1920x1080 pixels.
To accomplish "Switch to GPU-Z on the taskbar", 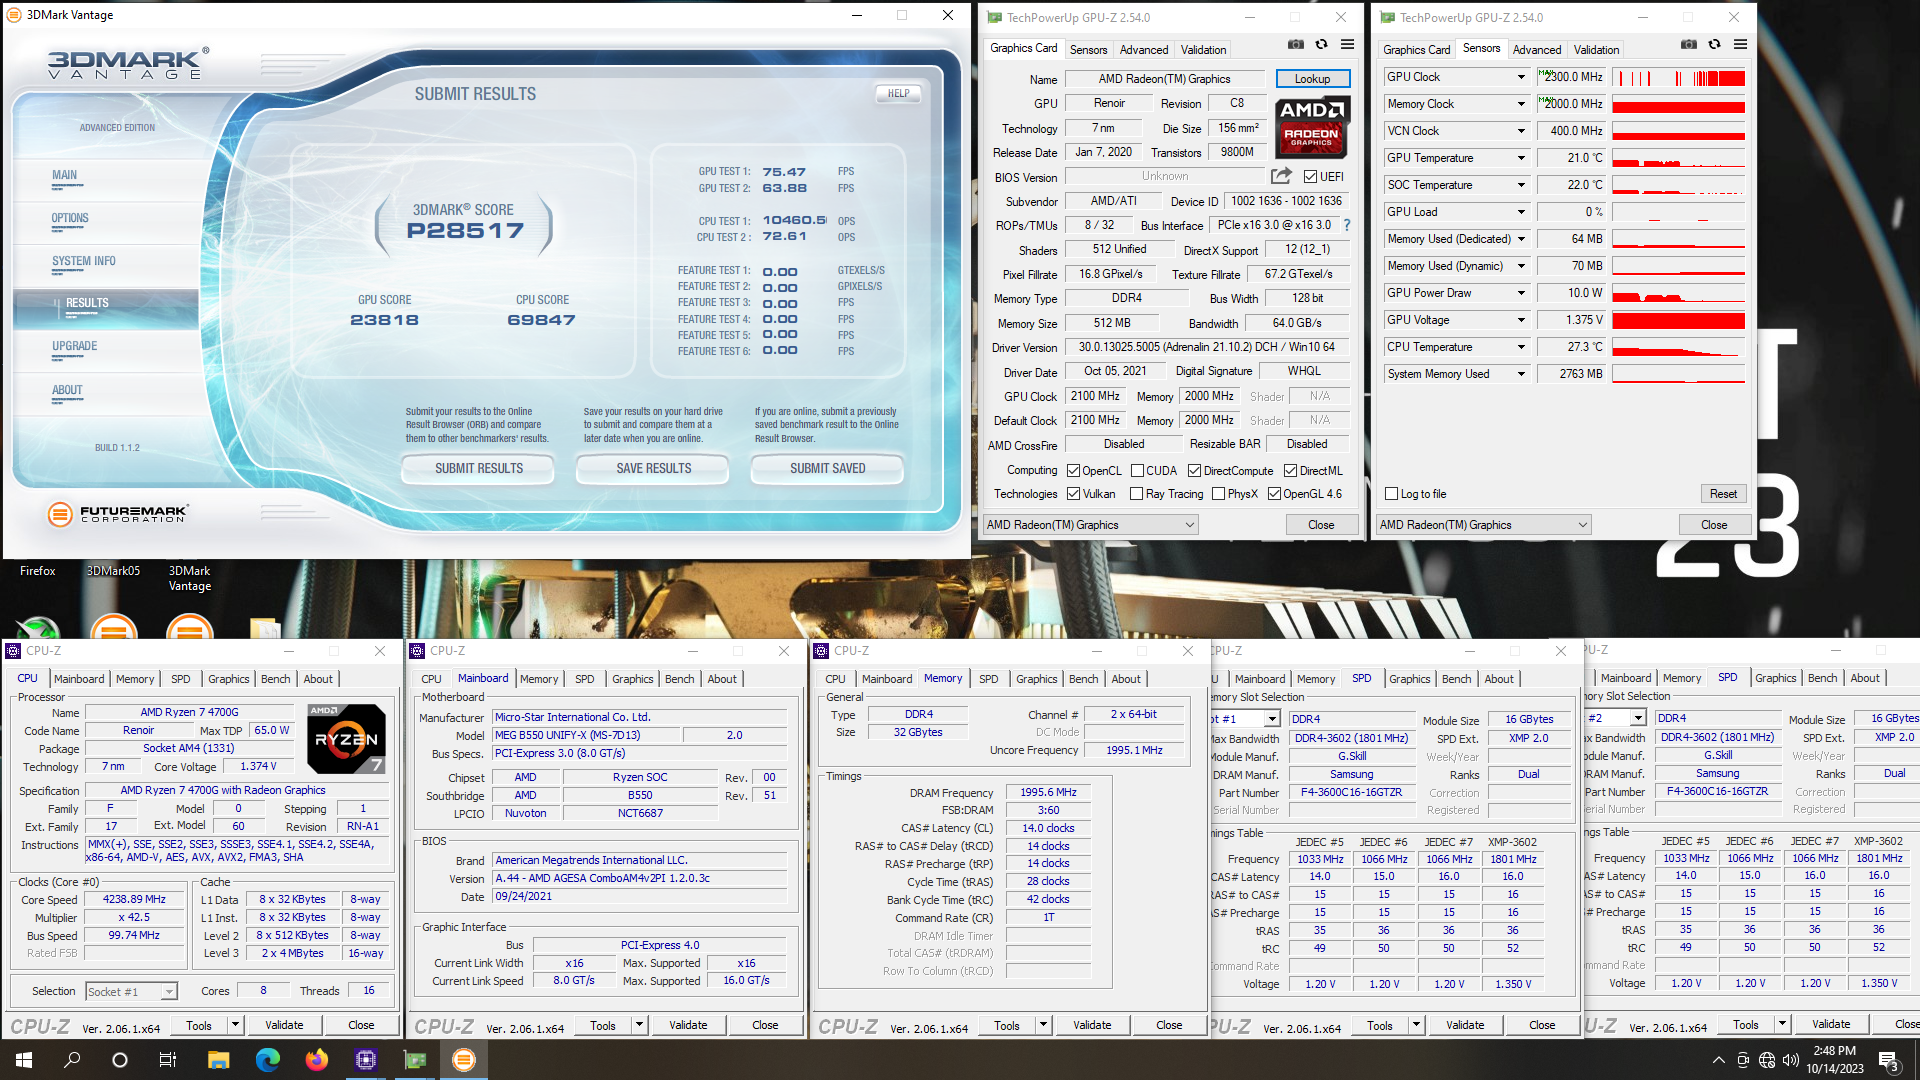I will click(414, 1060).
